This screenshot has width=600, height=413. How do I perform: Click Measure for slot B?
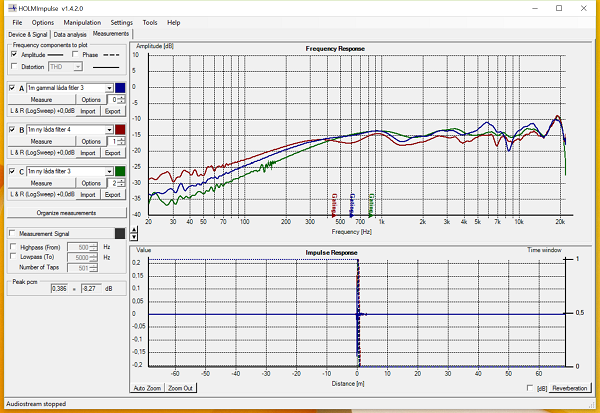pos(41,141)
